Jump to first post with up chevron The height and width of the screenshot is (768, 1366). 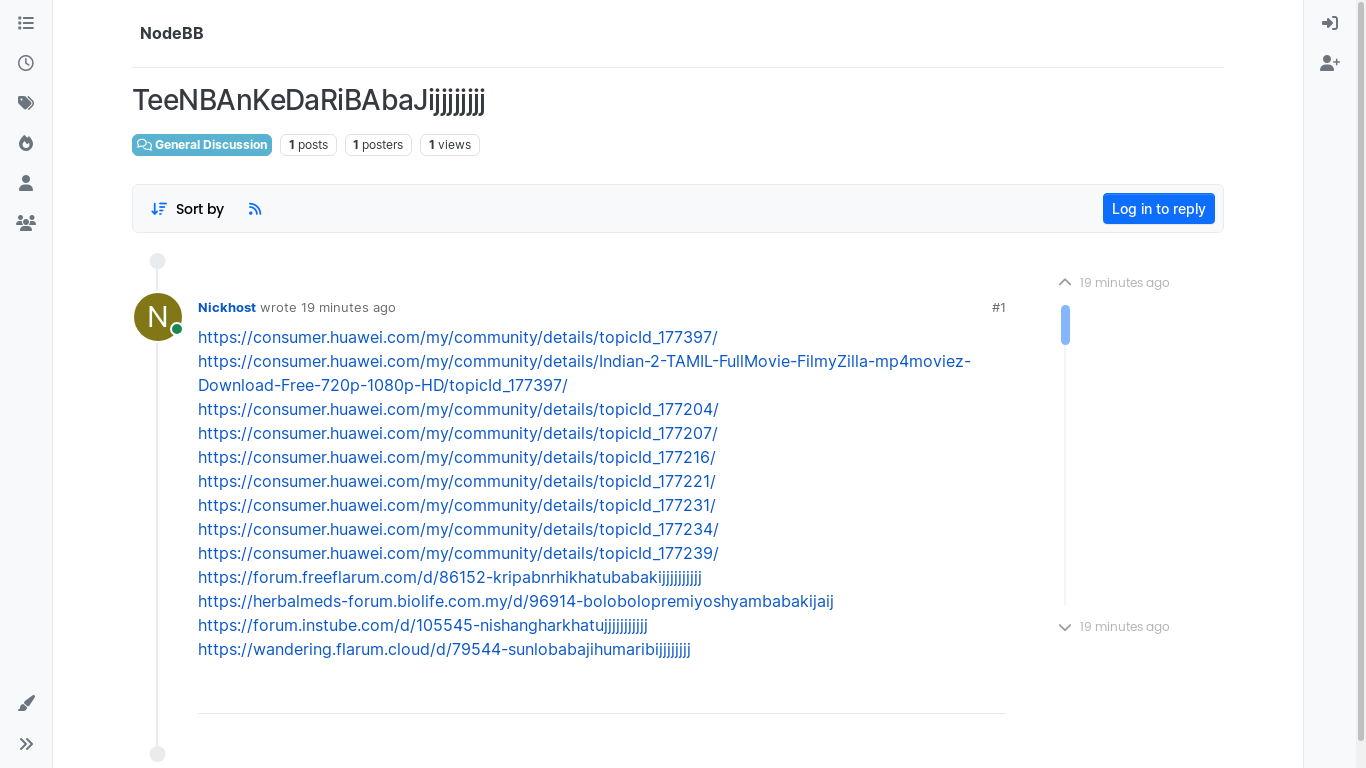pyautogui.click(x=1065, y=283)
